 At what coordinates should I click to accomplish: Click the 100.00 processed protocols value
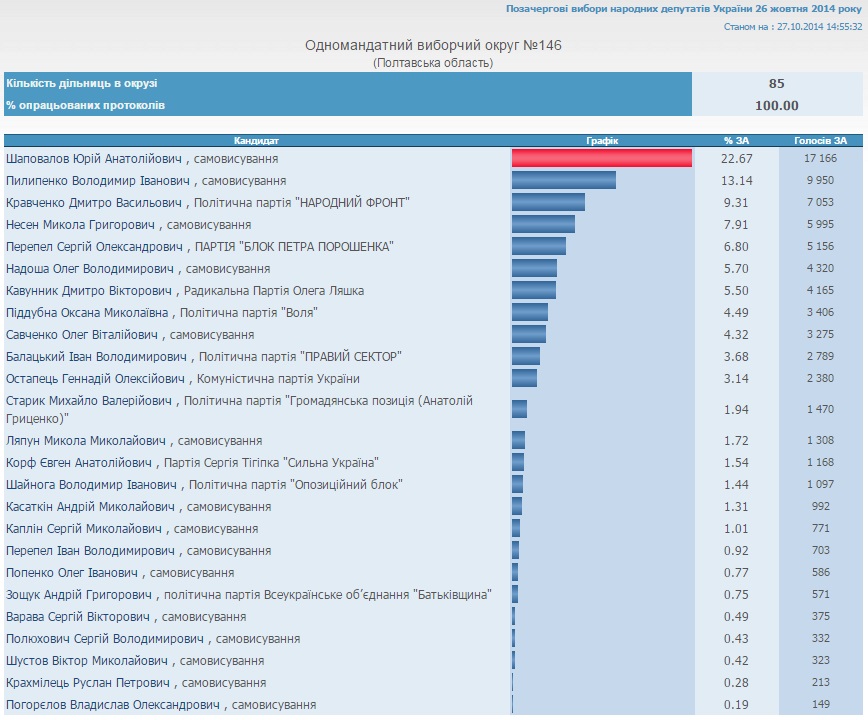[x=776, y=105]
